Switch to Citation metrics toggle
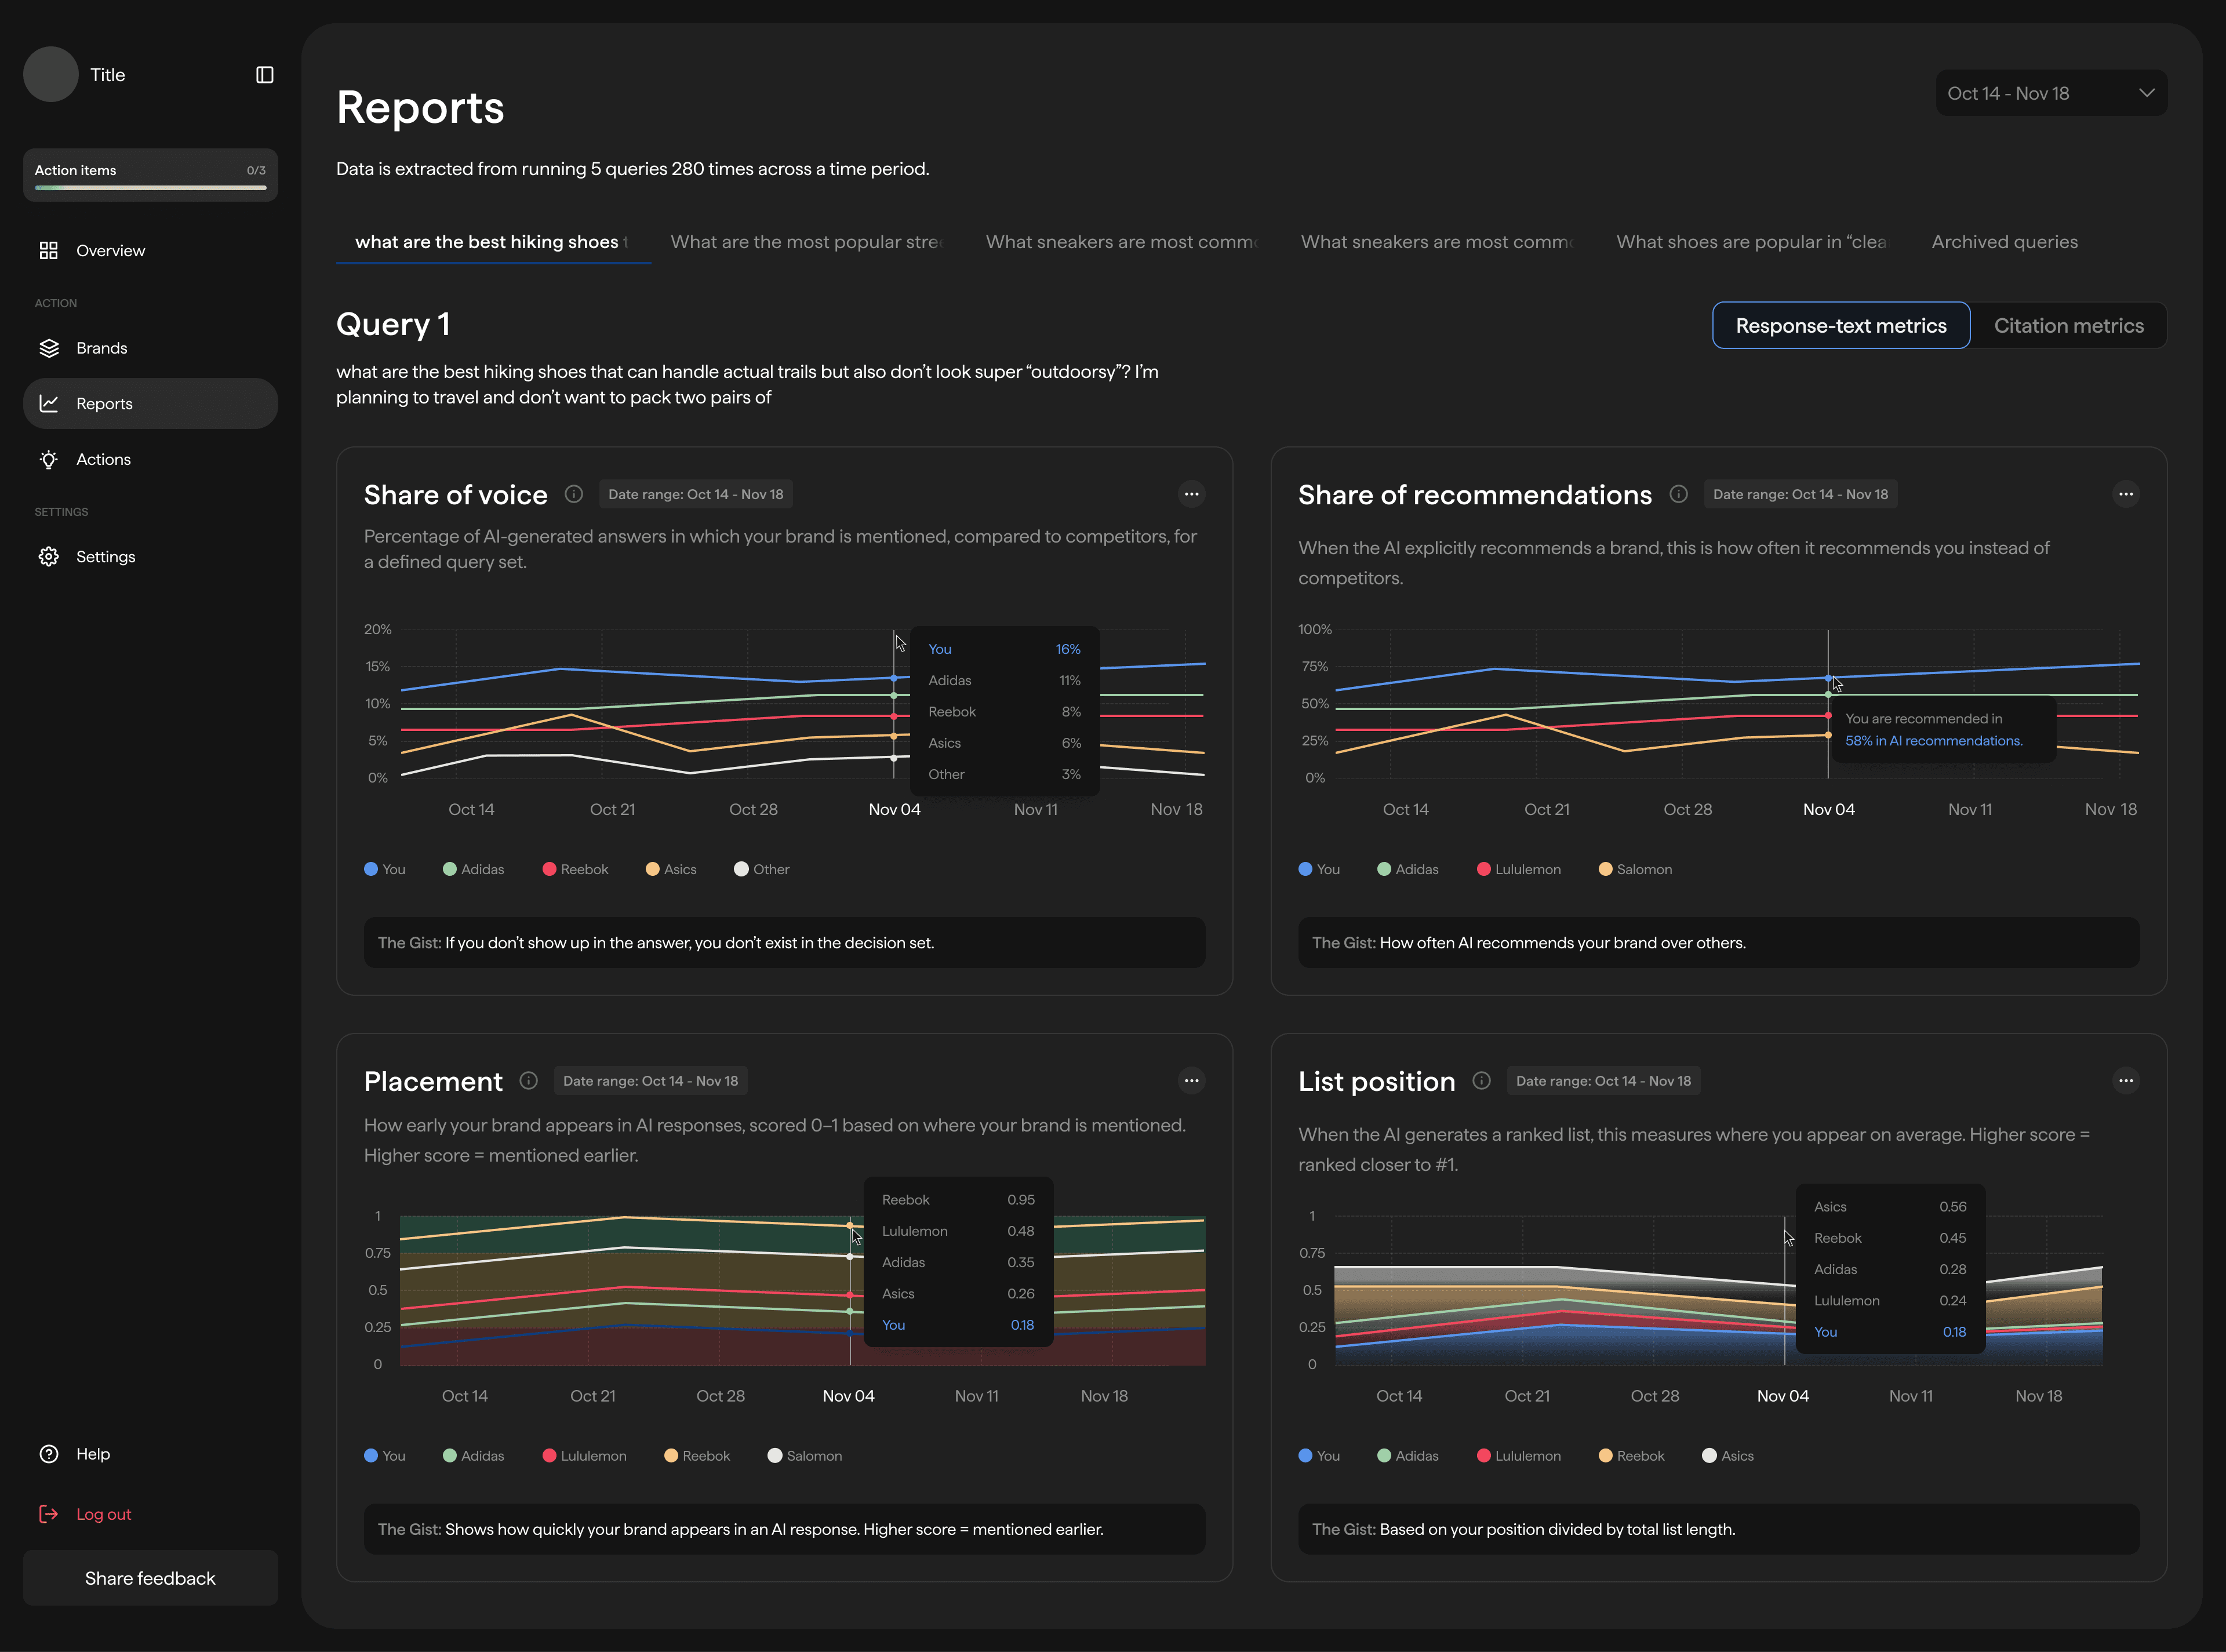The height and width of the screenshot is (1652, 2226). (2068, 326)
